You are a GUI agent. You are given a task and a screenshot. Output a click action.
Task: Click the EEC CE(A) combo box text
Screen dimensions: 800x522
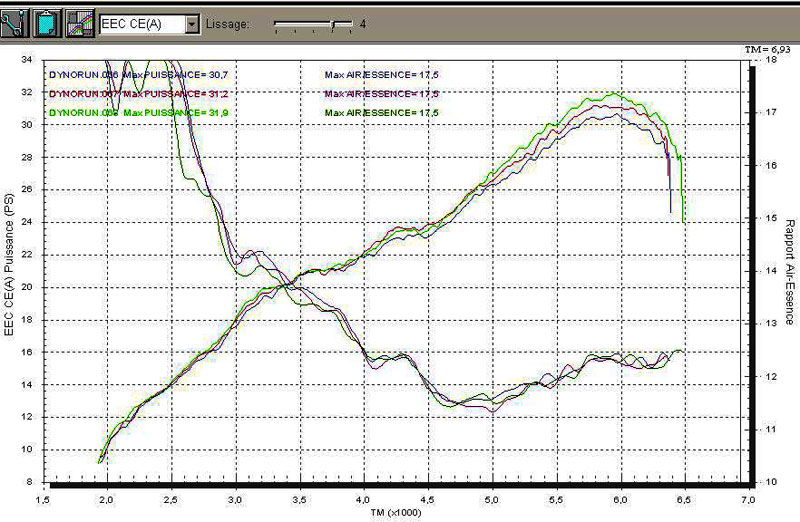140,22
